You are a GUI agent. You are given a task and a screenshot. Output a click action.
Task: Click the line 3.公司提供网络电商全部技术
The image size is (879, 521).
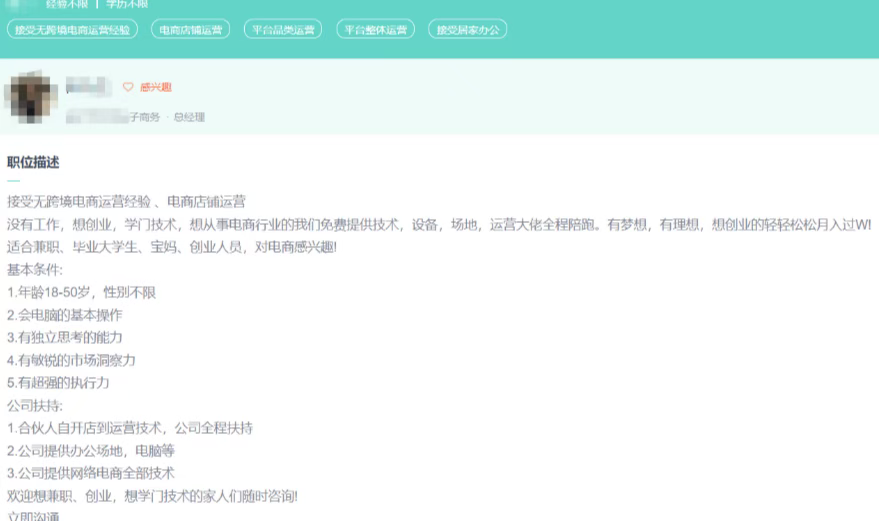(91, 473)
